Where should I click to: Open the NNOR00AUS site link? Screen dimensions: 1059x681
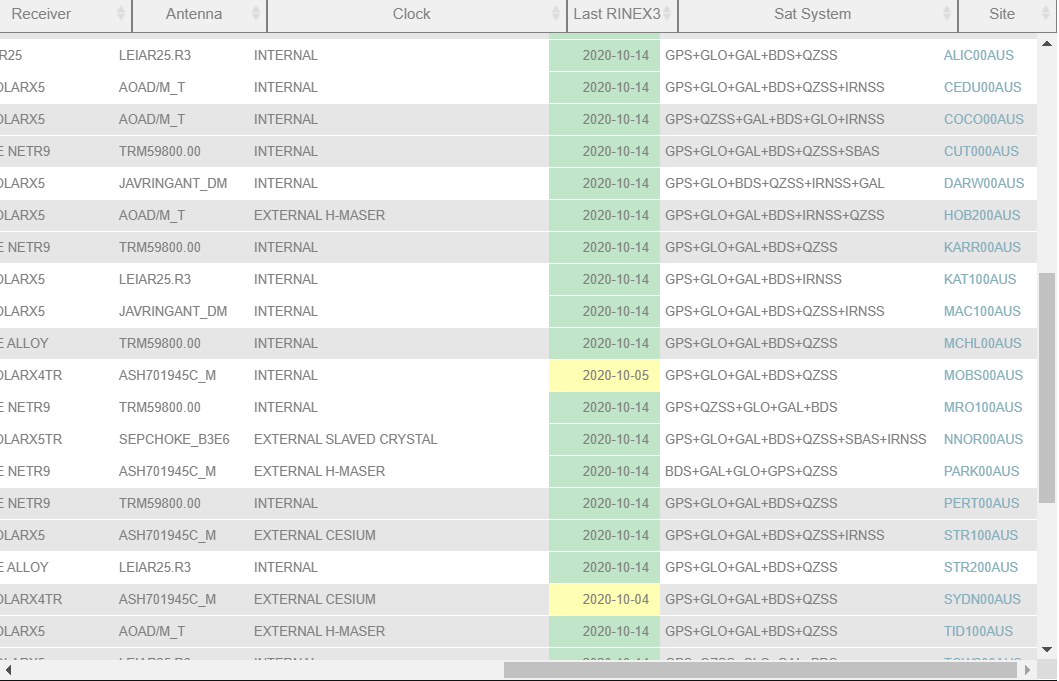(983, 439)
